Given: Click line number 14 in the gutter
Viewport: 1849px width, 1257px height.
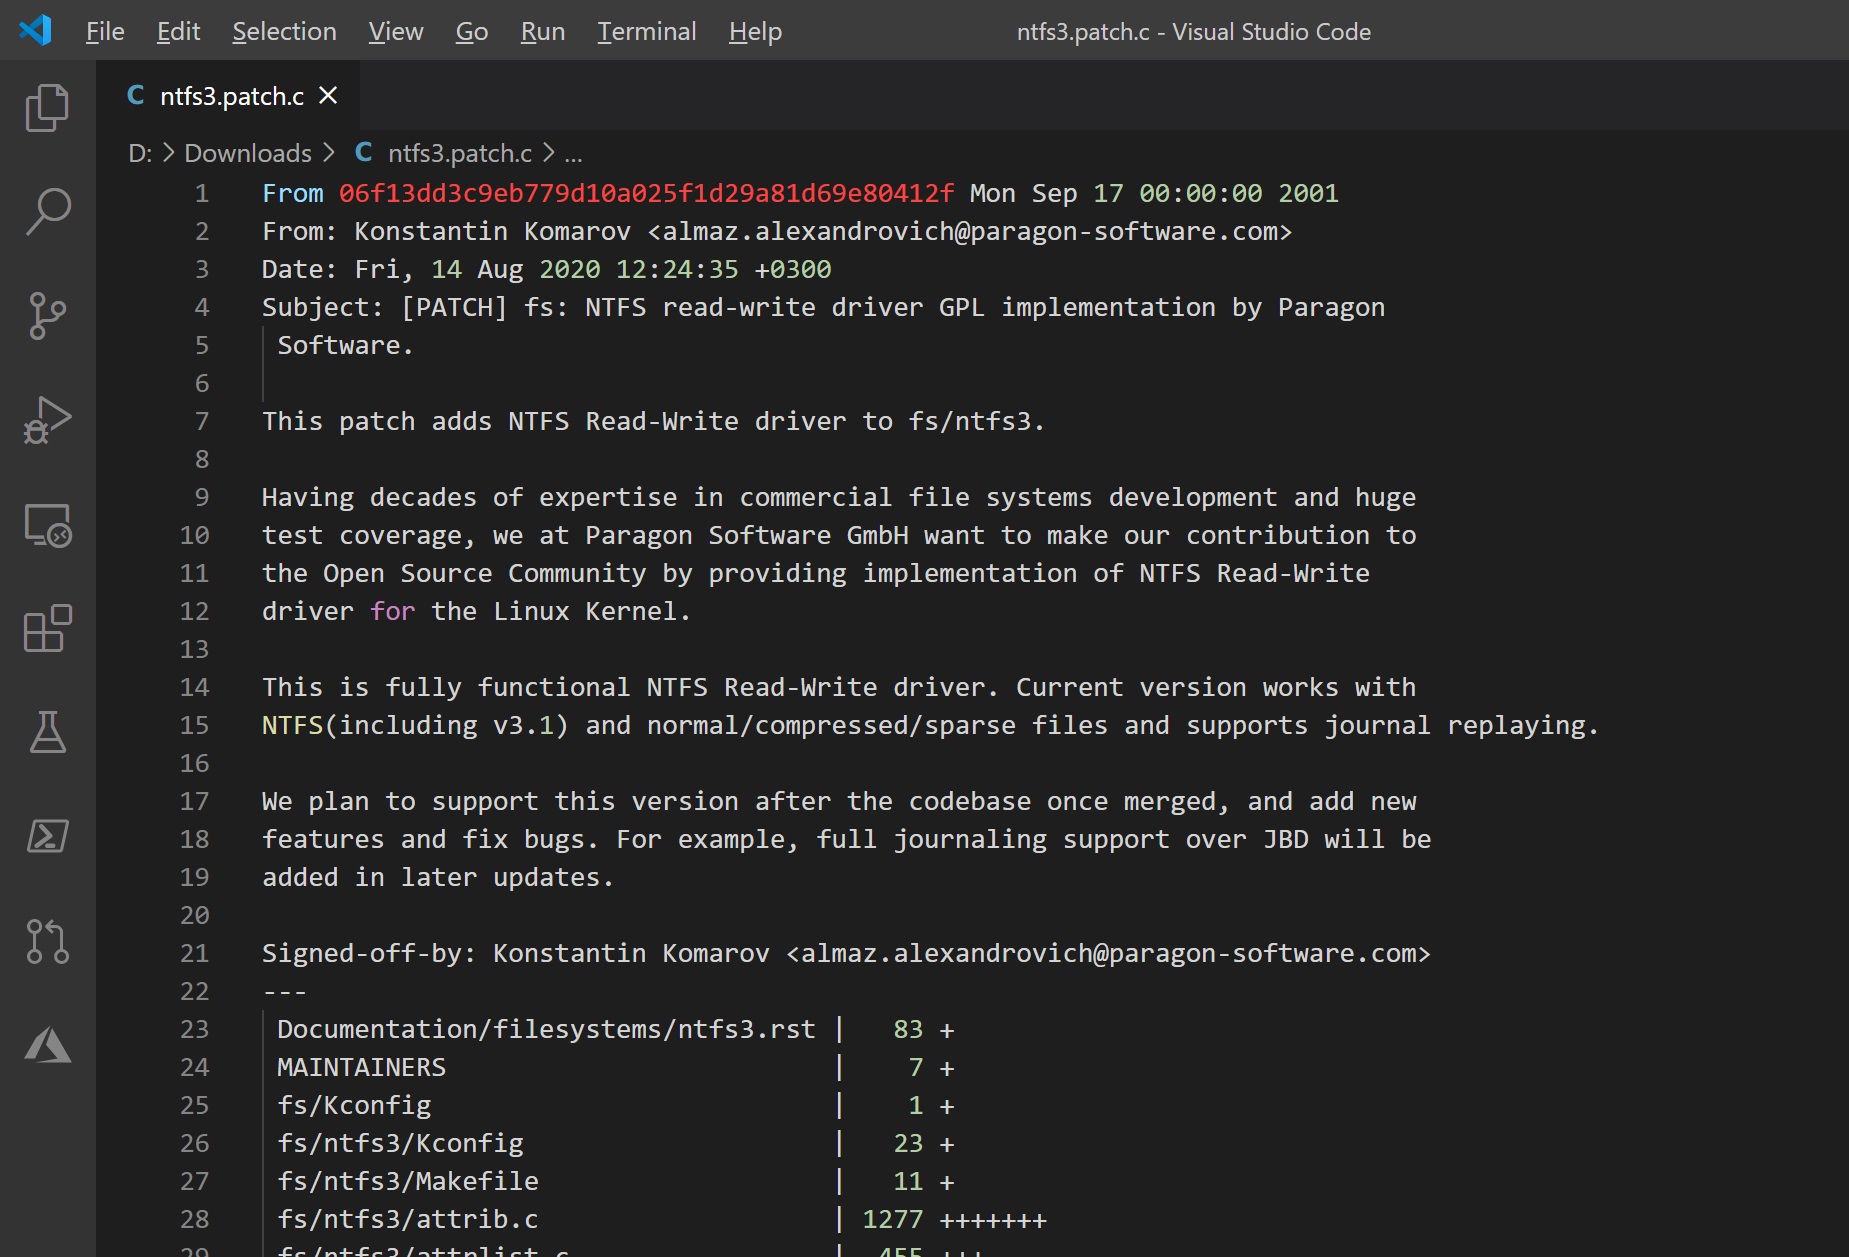Looking at the screenshot, I should 194,687.
